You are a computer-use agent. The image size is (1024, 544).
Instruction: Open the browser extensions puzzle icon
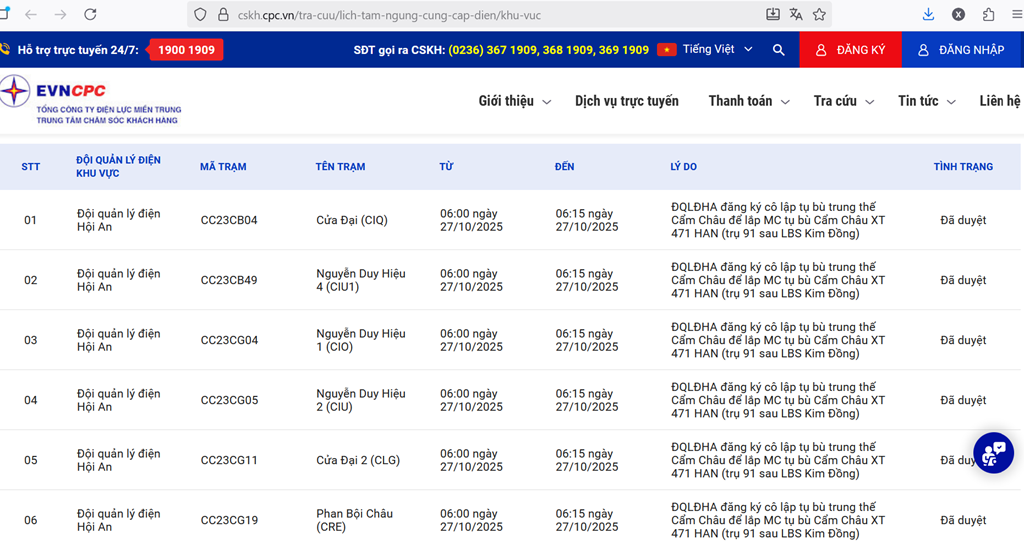click(x=988, y=15)
